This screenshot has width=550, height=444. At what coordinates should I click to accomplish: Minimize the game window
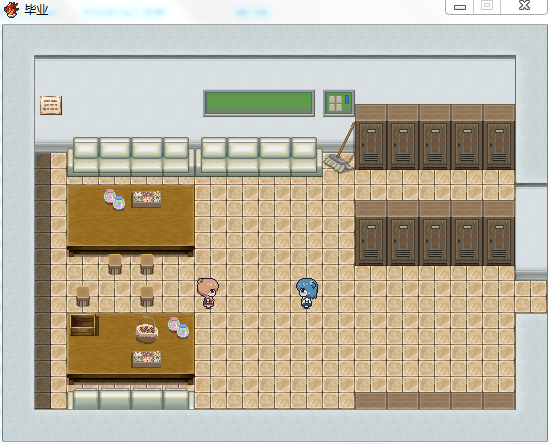(460, 7)
